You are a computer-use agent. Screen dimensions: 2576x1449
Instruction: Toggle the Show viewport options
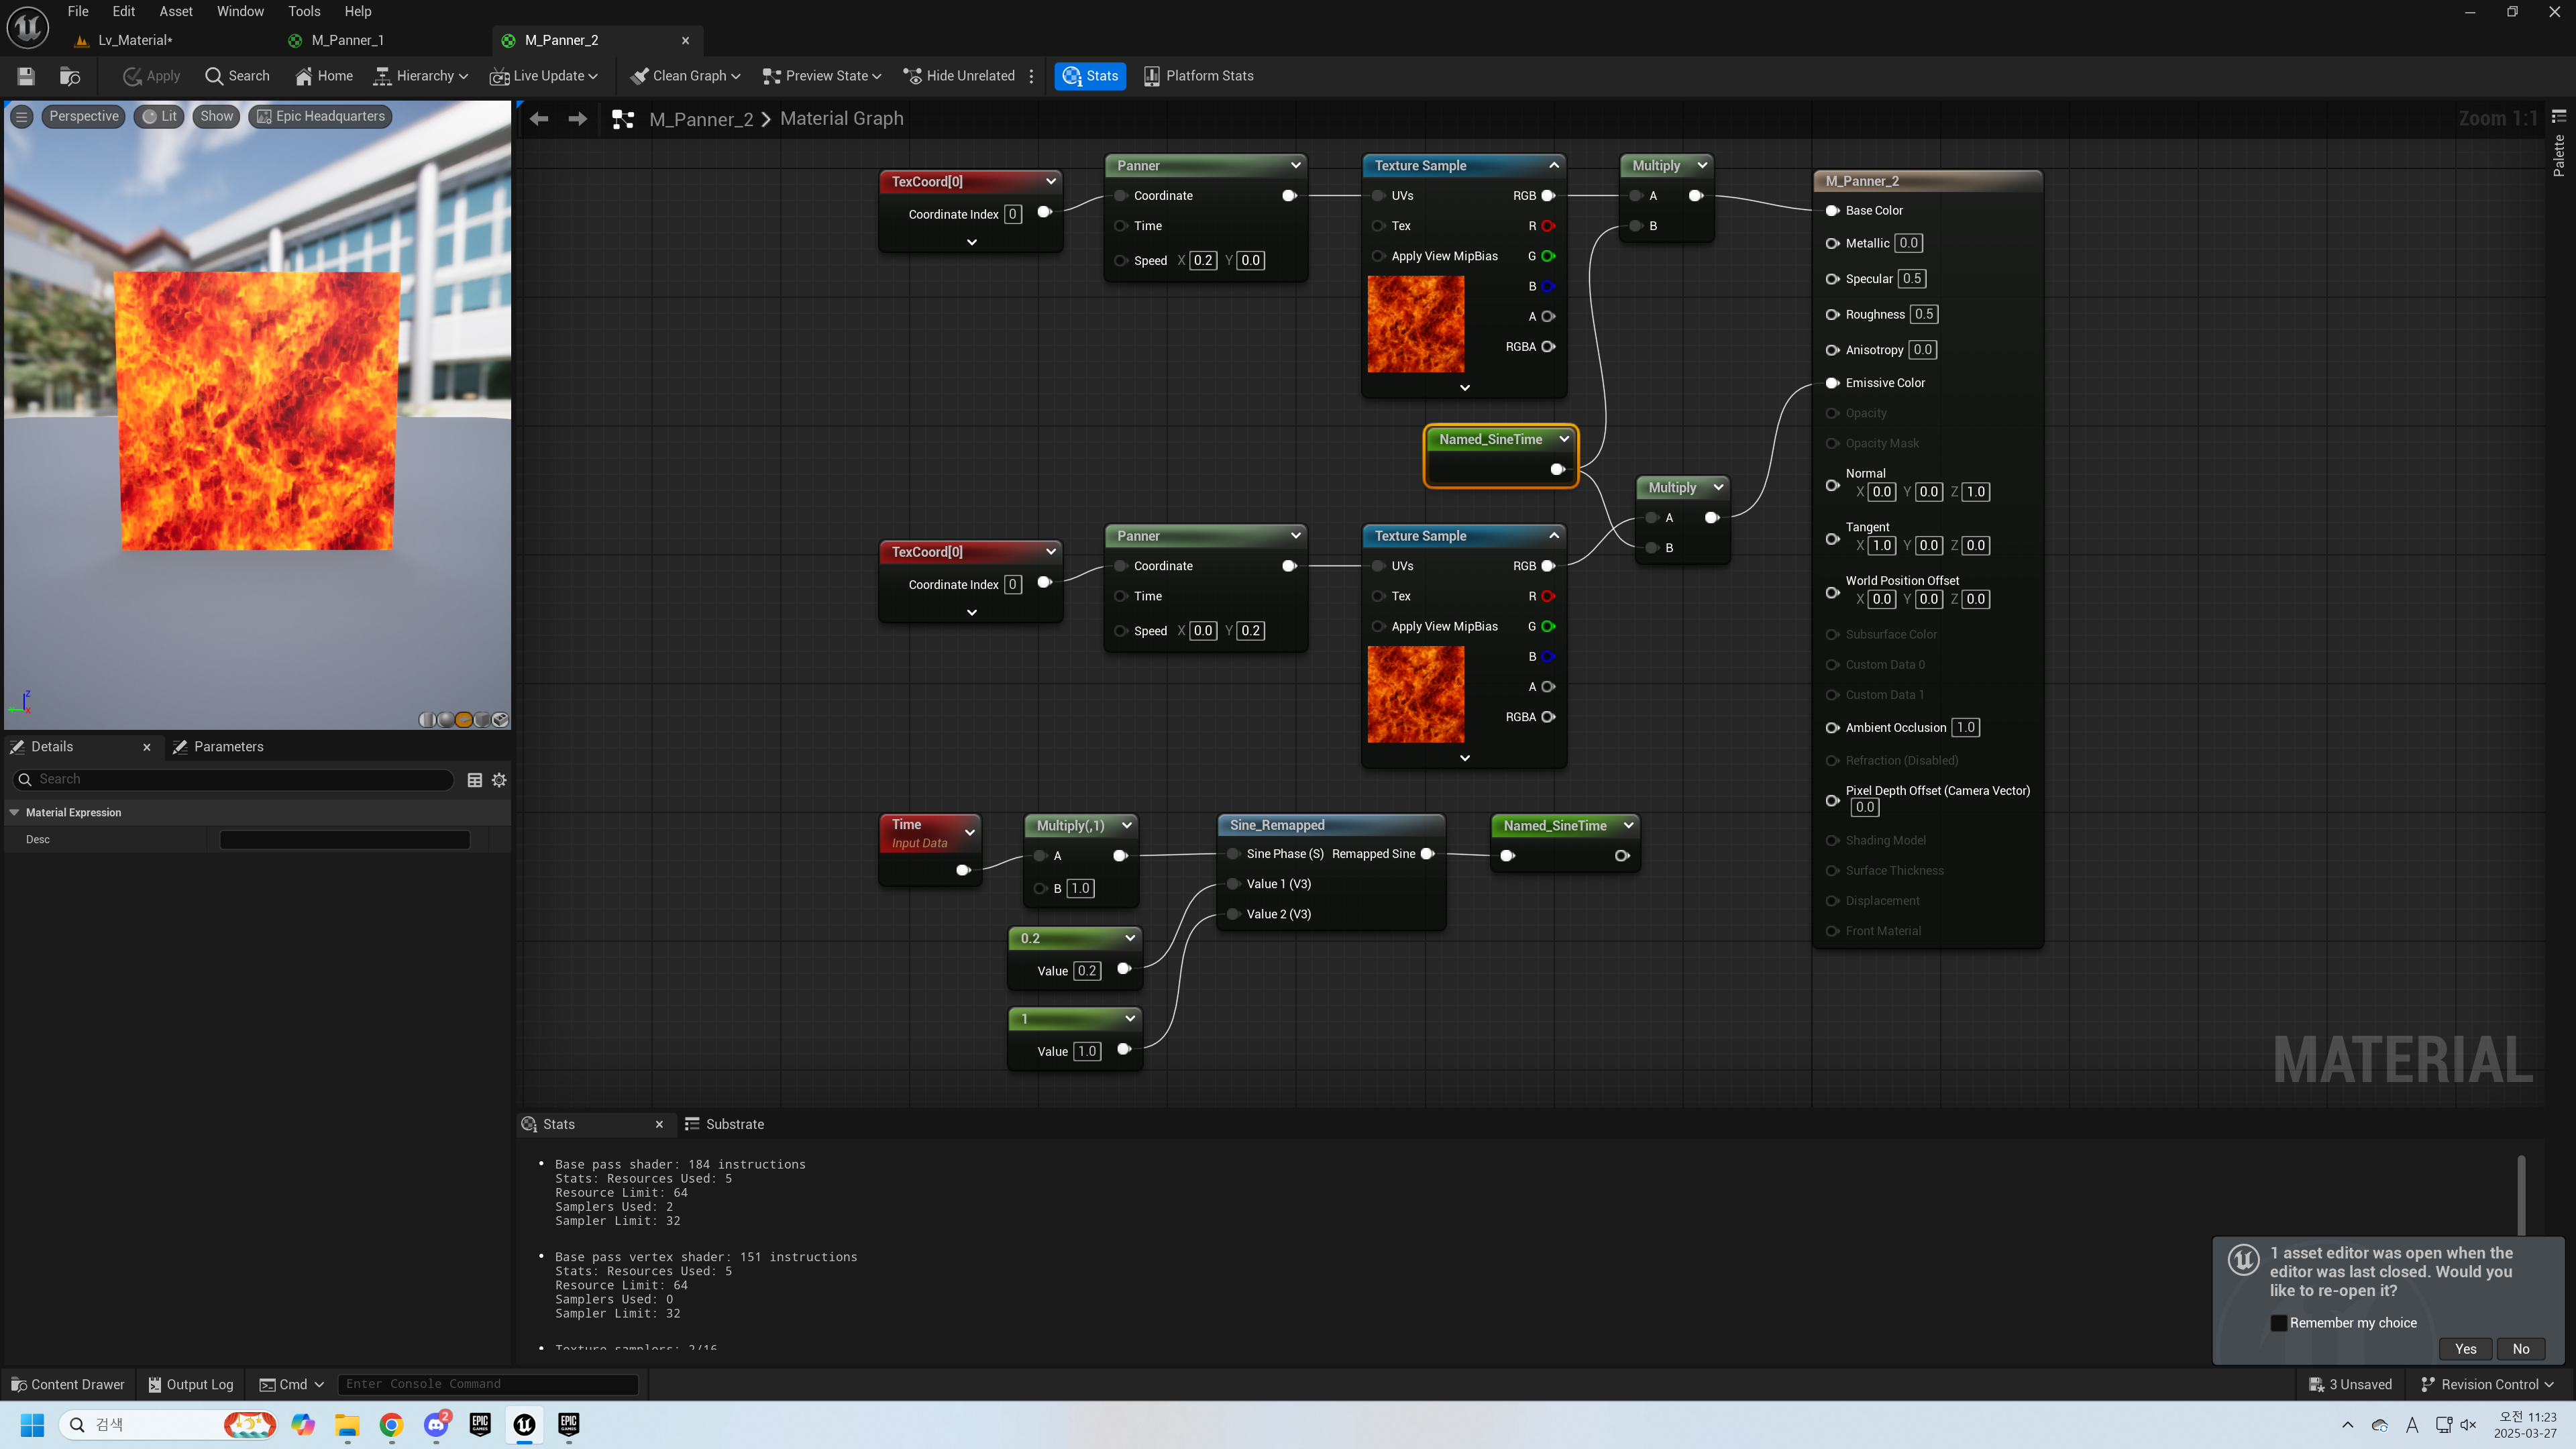pos(216,116)
